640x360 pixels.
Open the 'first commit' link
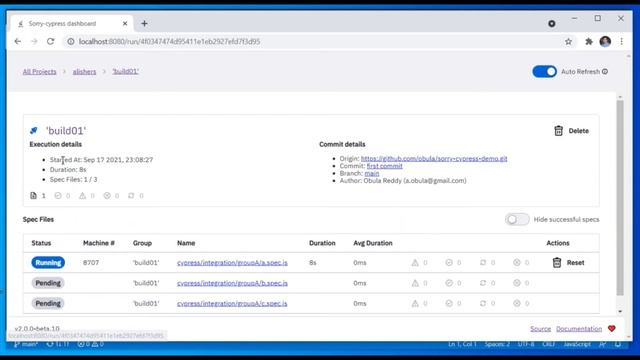point(384,166)
